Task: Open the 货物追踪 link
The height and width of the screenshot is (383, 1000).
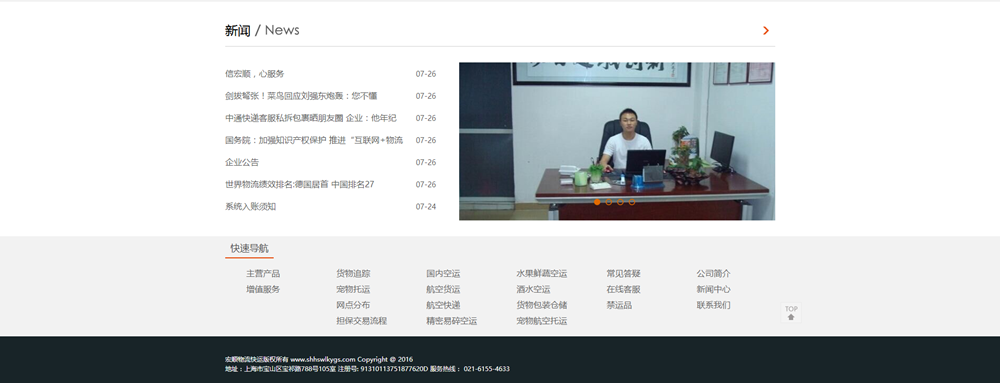Action: click(x=353, y=273)
